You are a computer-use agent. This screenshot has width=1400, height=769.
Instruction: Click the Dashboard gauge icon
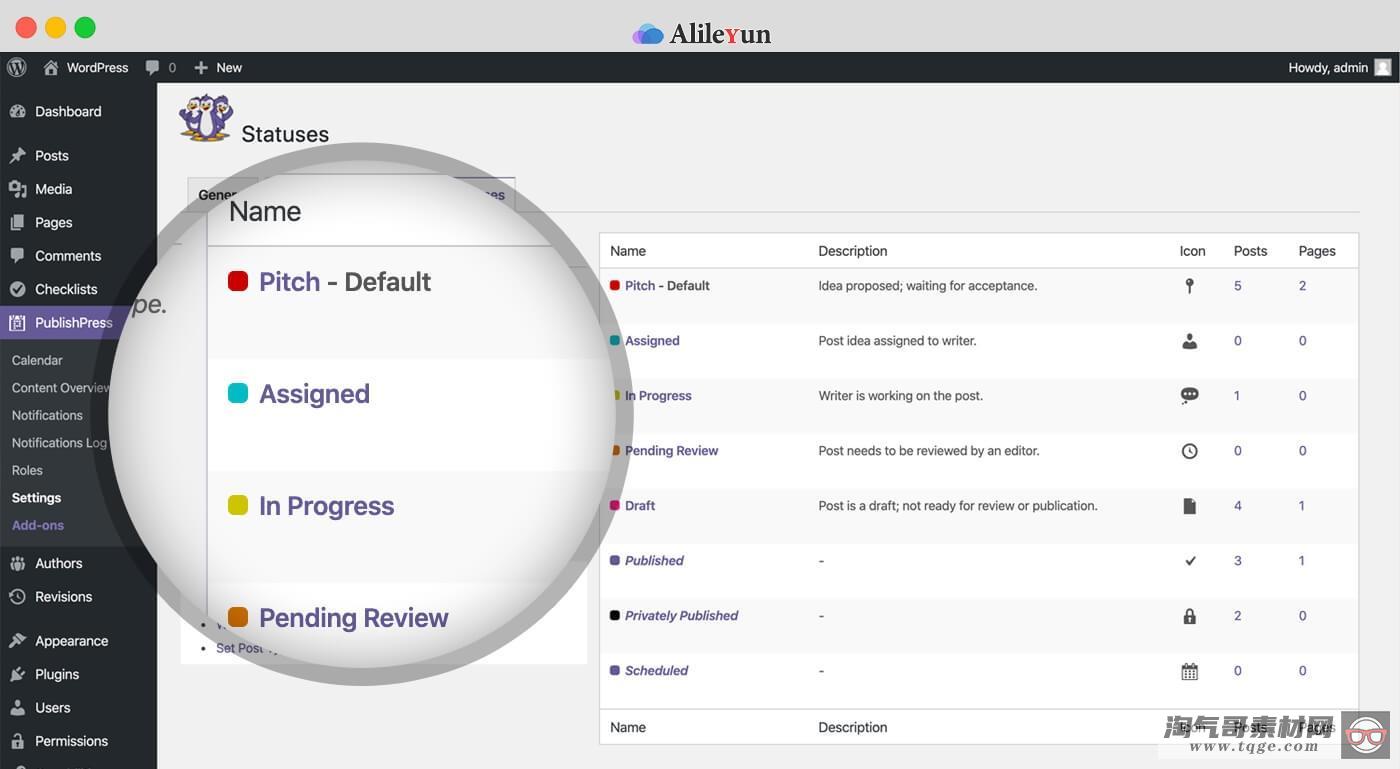(x=17, y=111)
